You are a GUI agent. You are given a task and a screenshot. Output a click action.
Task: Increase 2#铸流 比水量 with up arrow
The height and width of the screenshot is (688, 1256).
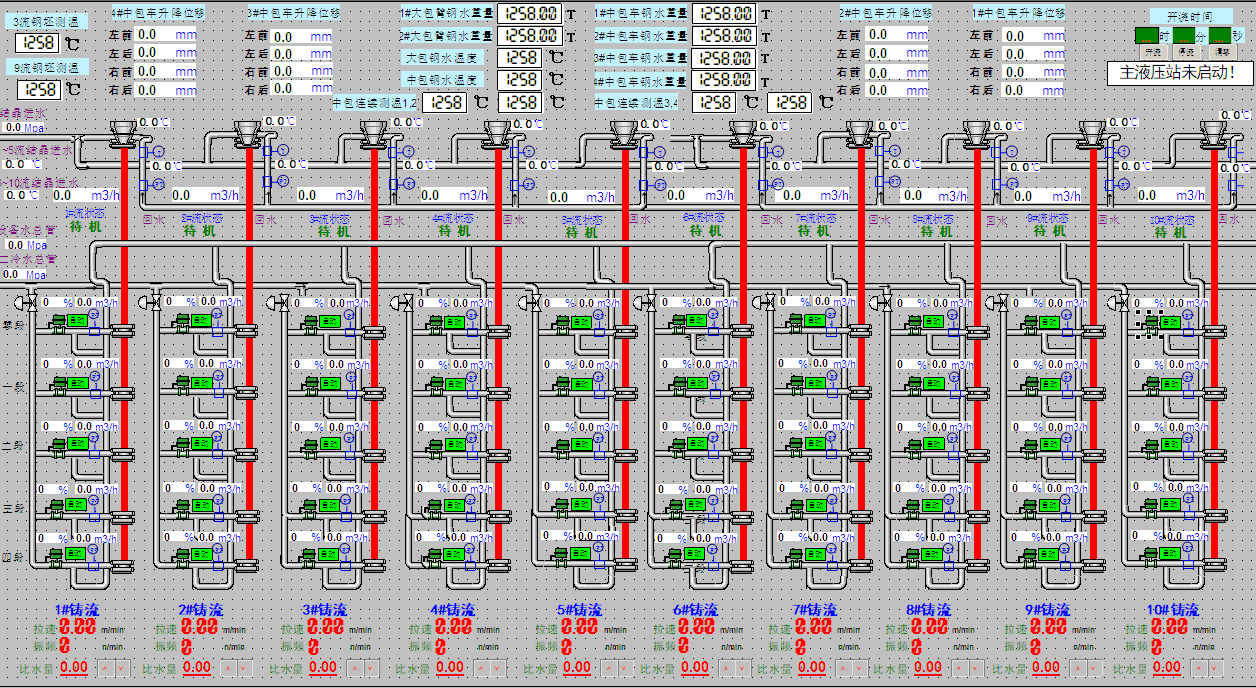[228, 667]
